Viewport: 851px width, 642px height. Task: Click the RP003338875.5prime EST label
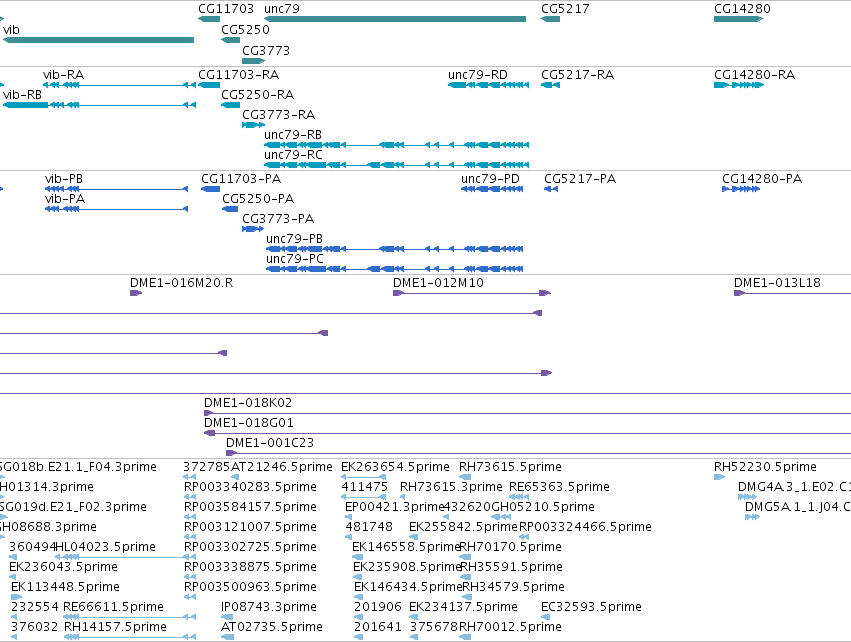pyautogui.click(x=250, y=567)
